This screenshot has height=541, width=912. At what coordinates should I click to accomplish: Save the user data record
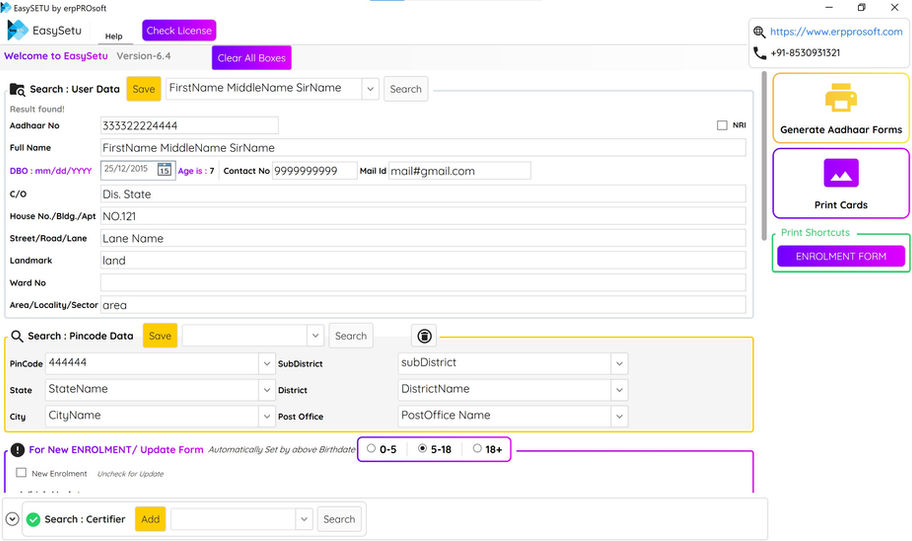[144, 89]
